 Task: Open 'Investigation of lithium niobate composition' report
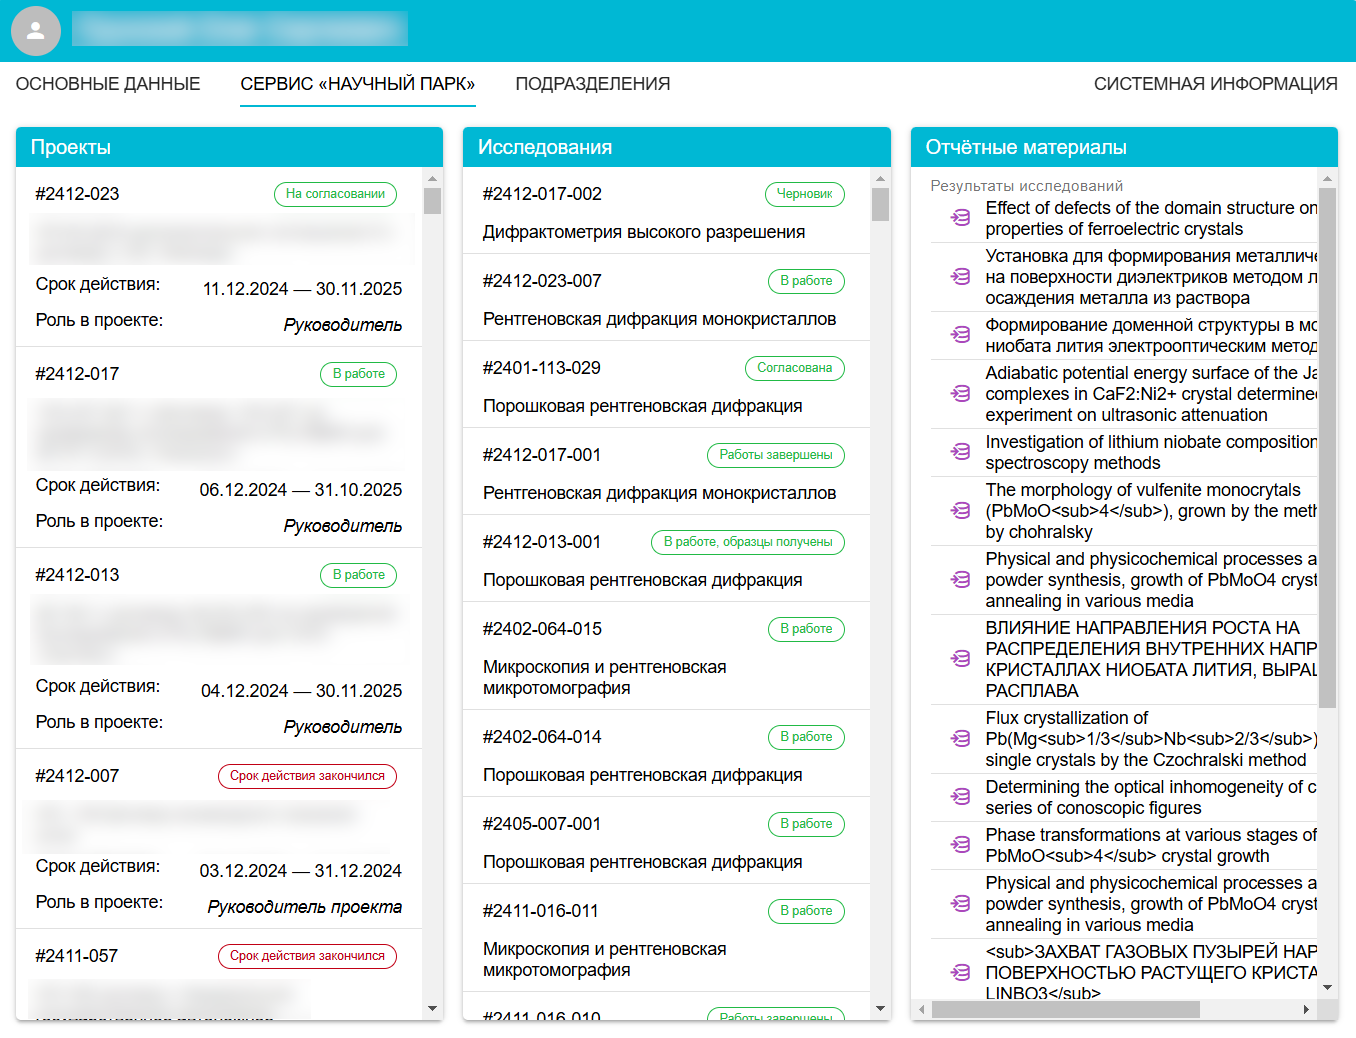pos(1151,452)
